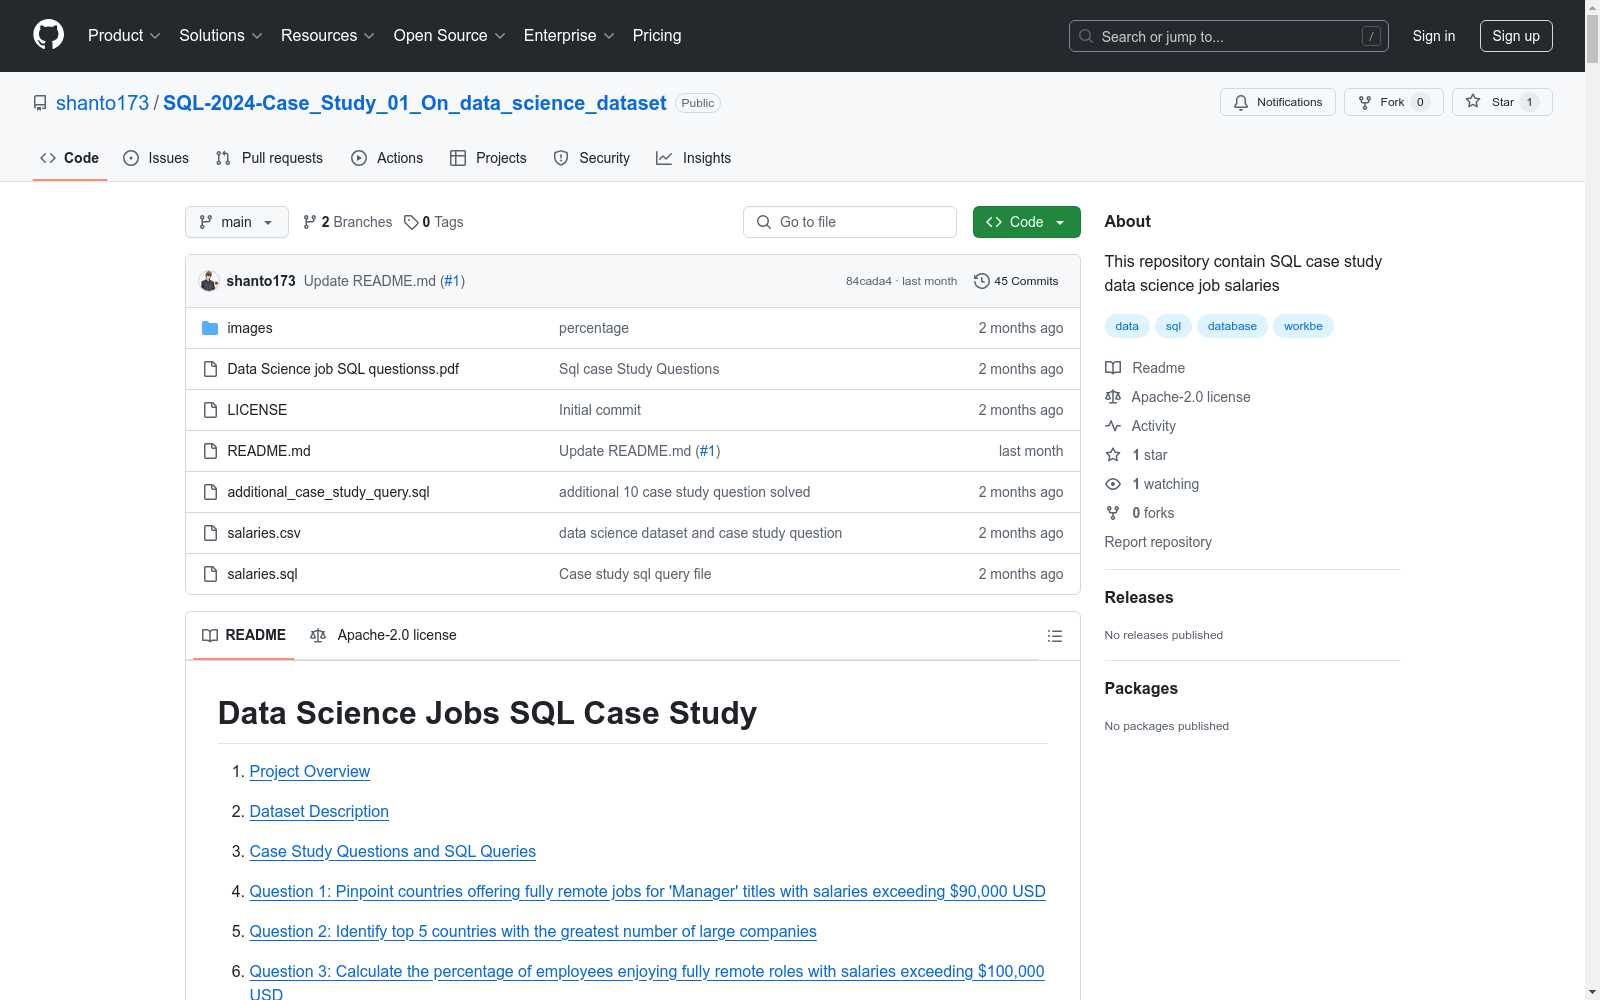
Task: Expand the Product menu
Action: pos(124,36)
